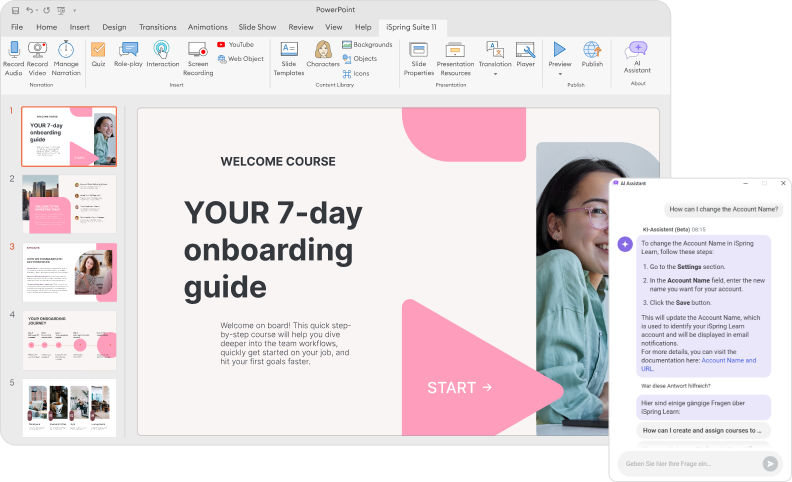792x482 pixels.
Task: Expand the Preview dropdown arrow
Action: pyautogui.click(x=560, y=74)
